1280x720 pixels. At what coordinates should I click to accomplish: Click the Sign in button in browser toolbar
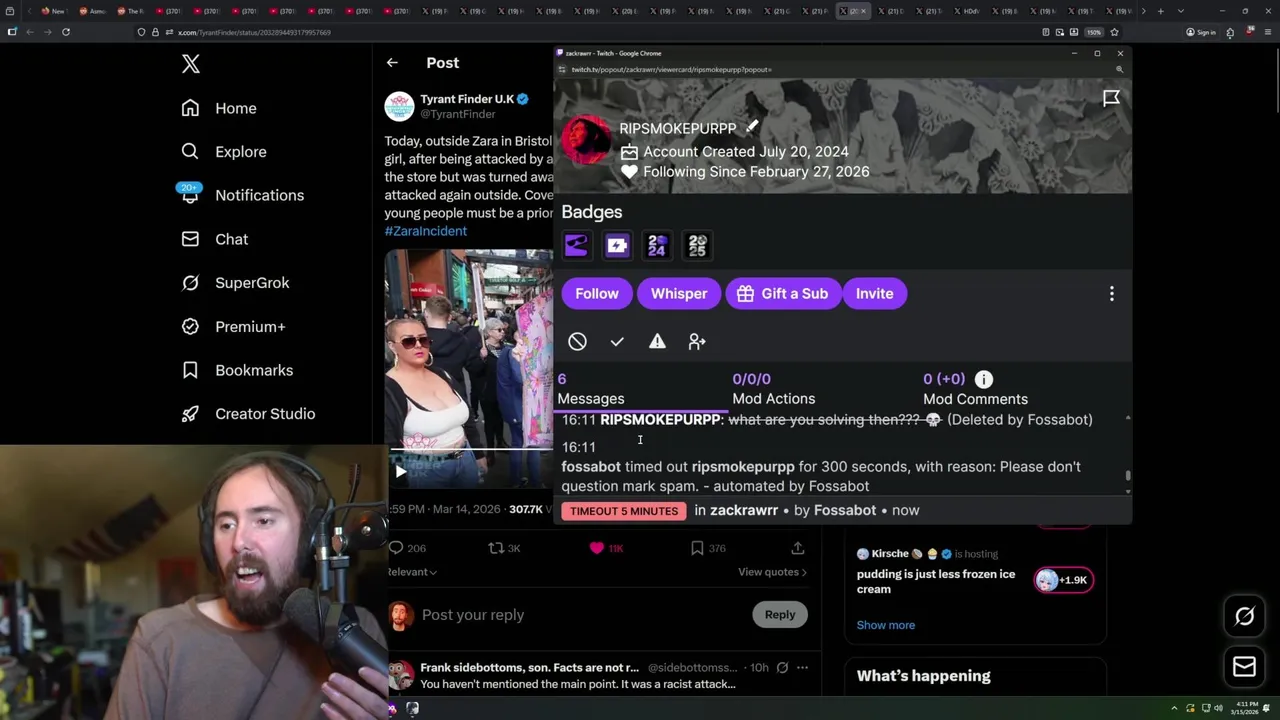click(1201, 32)
